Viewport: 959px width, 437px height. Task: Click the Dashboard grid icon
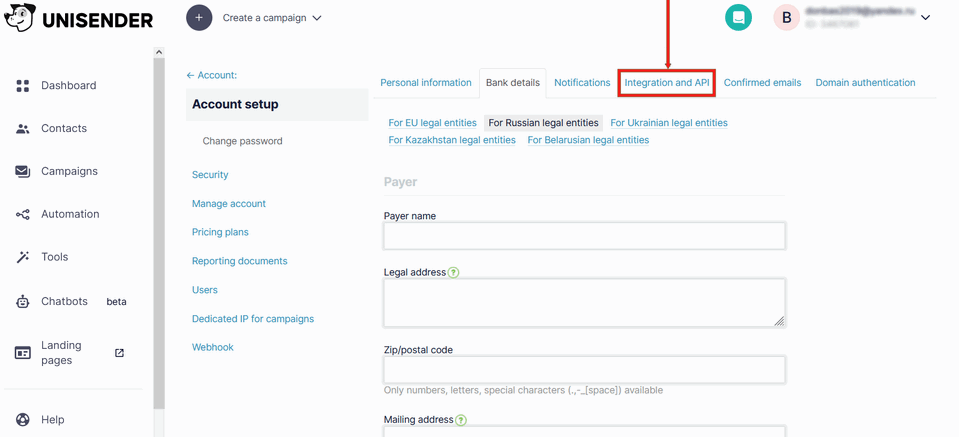[x=23, y=86]
